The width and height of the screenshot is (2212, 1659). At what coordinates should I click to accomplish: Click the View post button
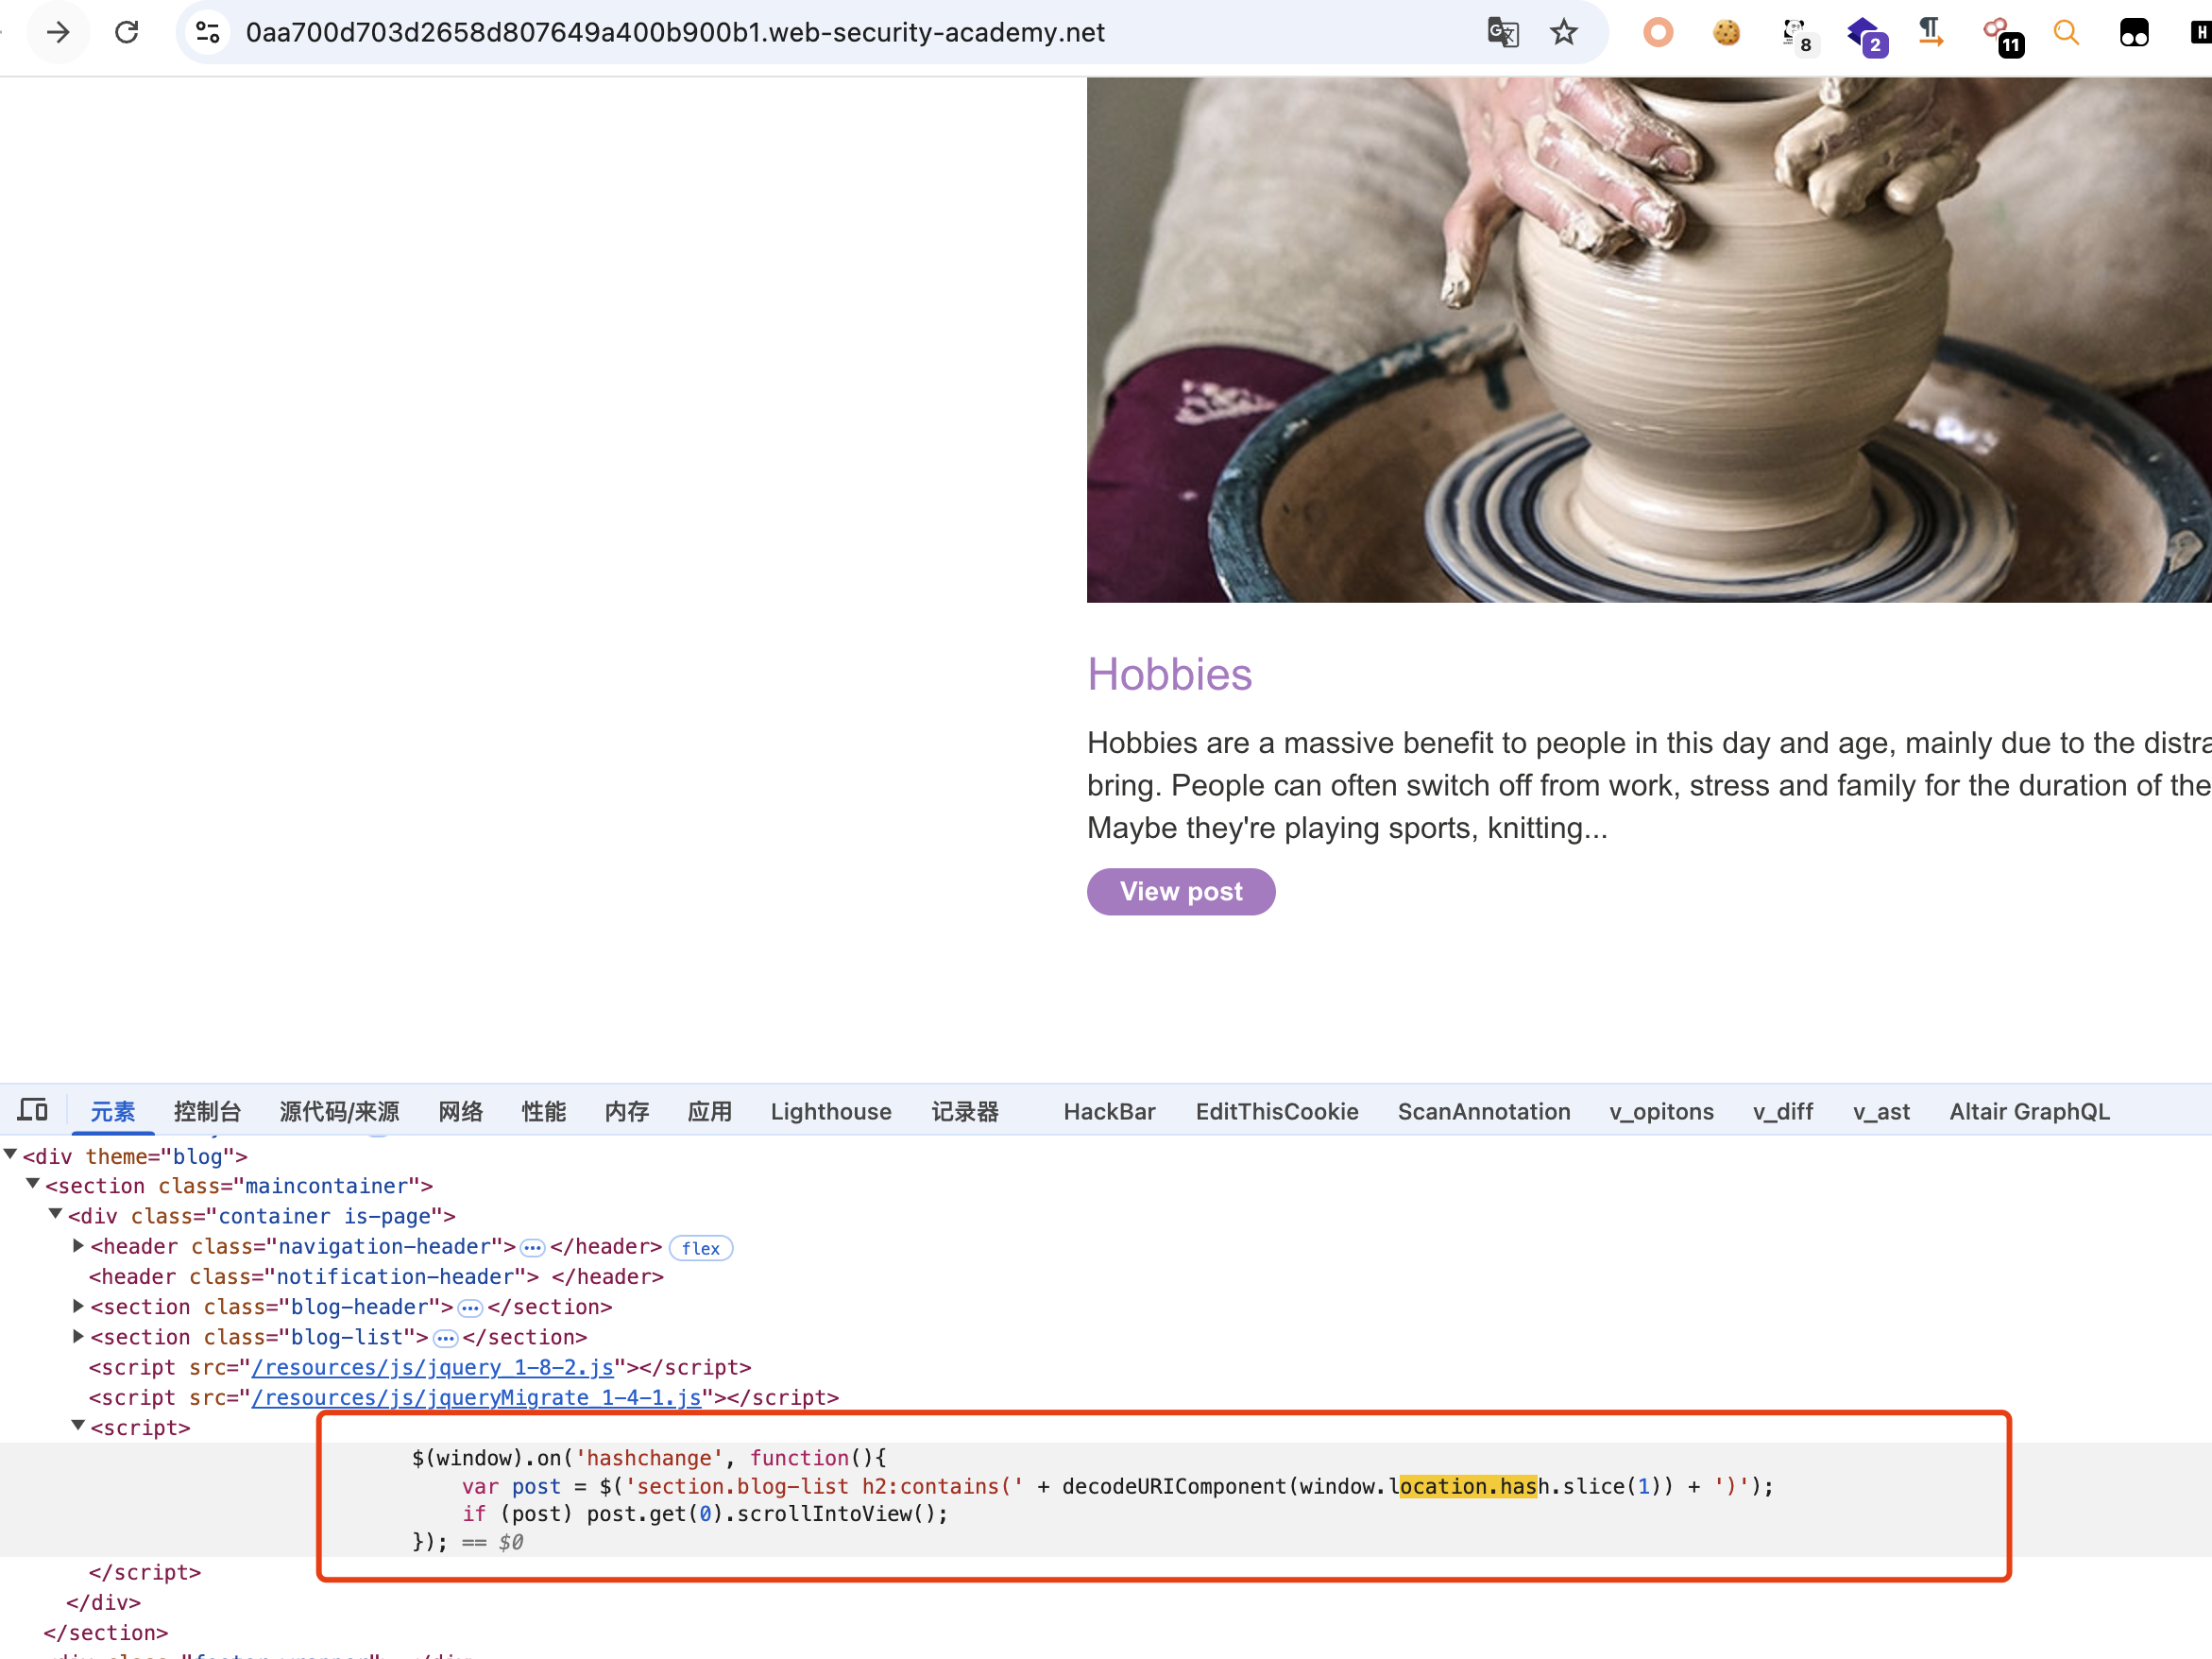tap(1180, 891)
